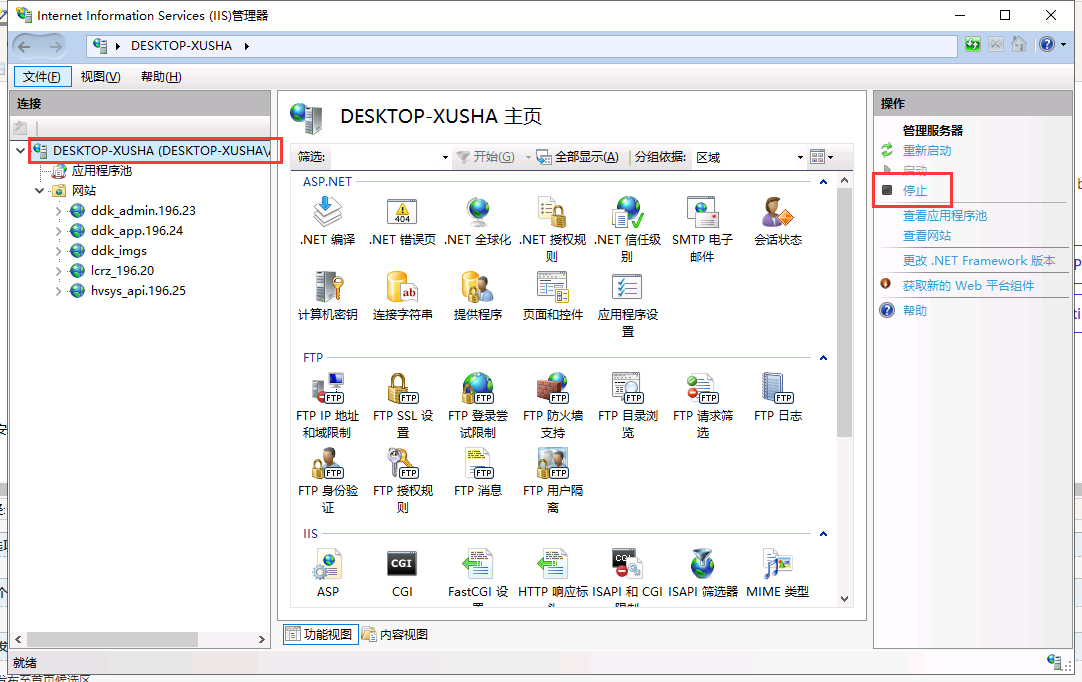Open the FTP 用户隔离 icon
1082x682 pixels.
[552, 462]
